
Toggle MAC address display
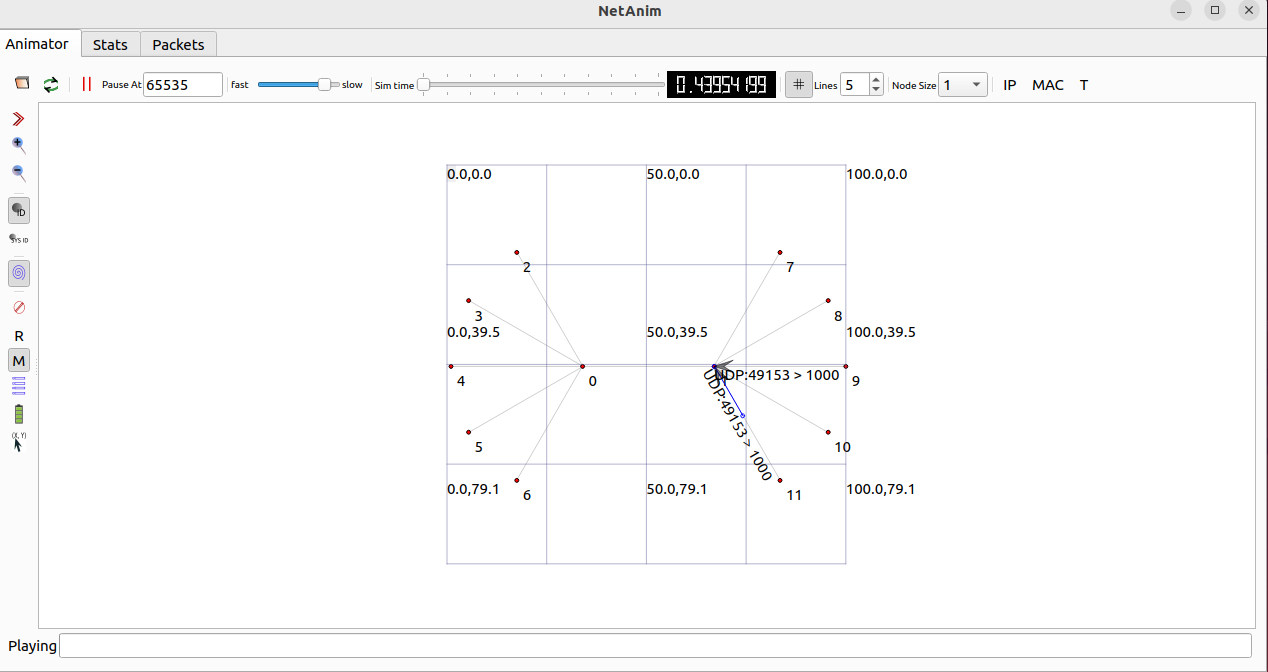[1048, 85]
